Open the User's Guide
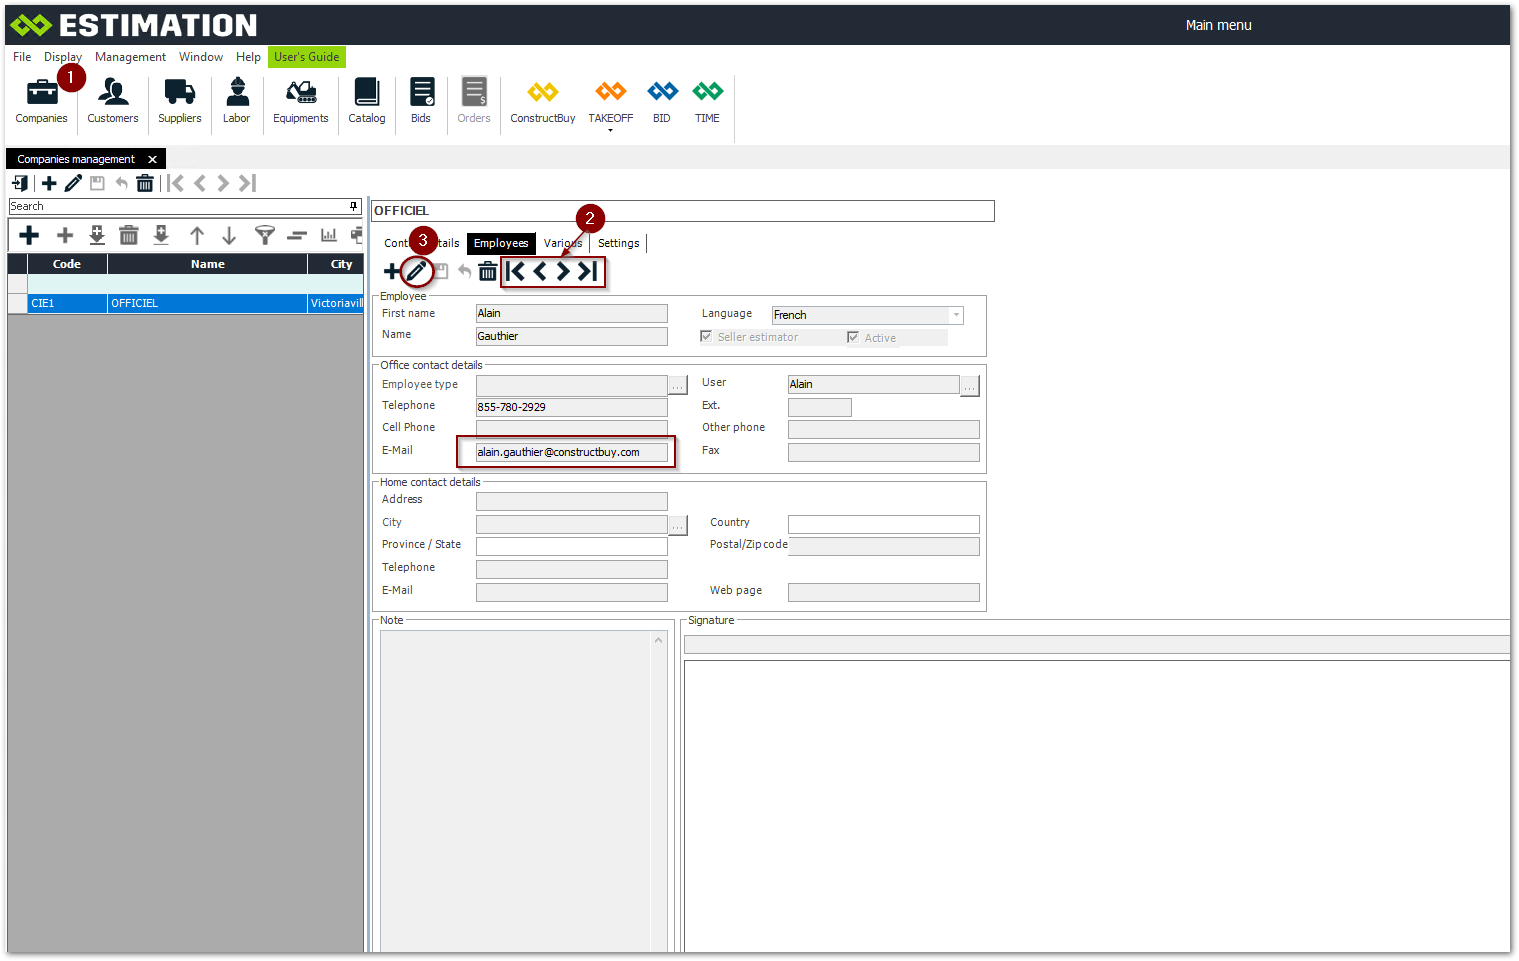This screenshot has height=961, width=1519. [306, 57]
